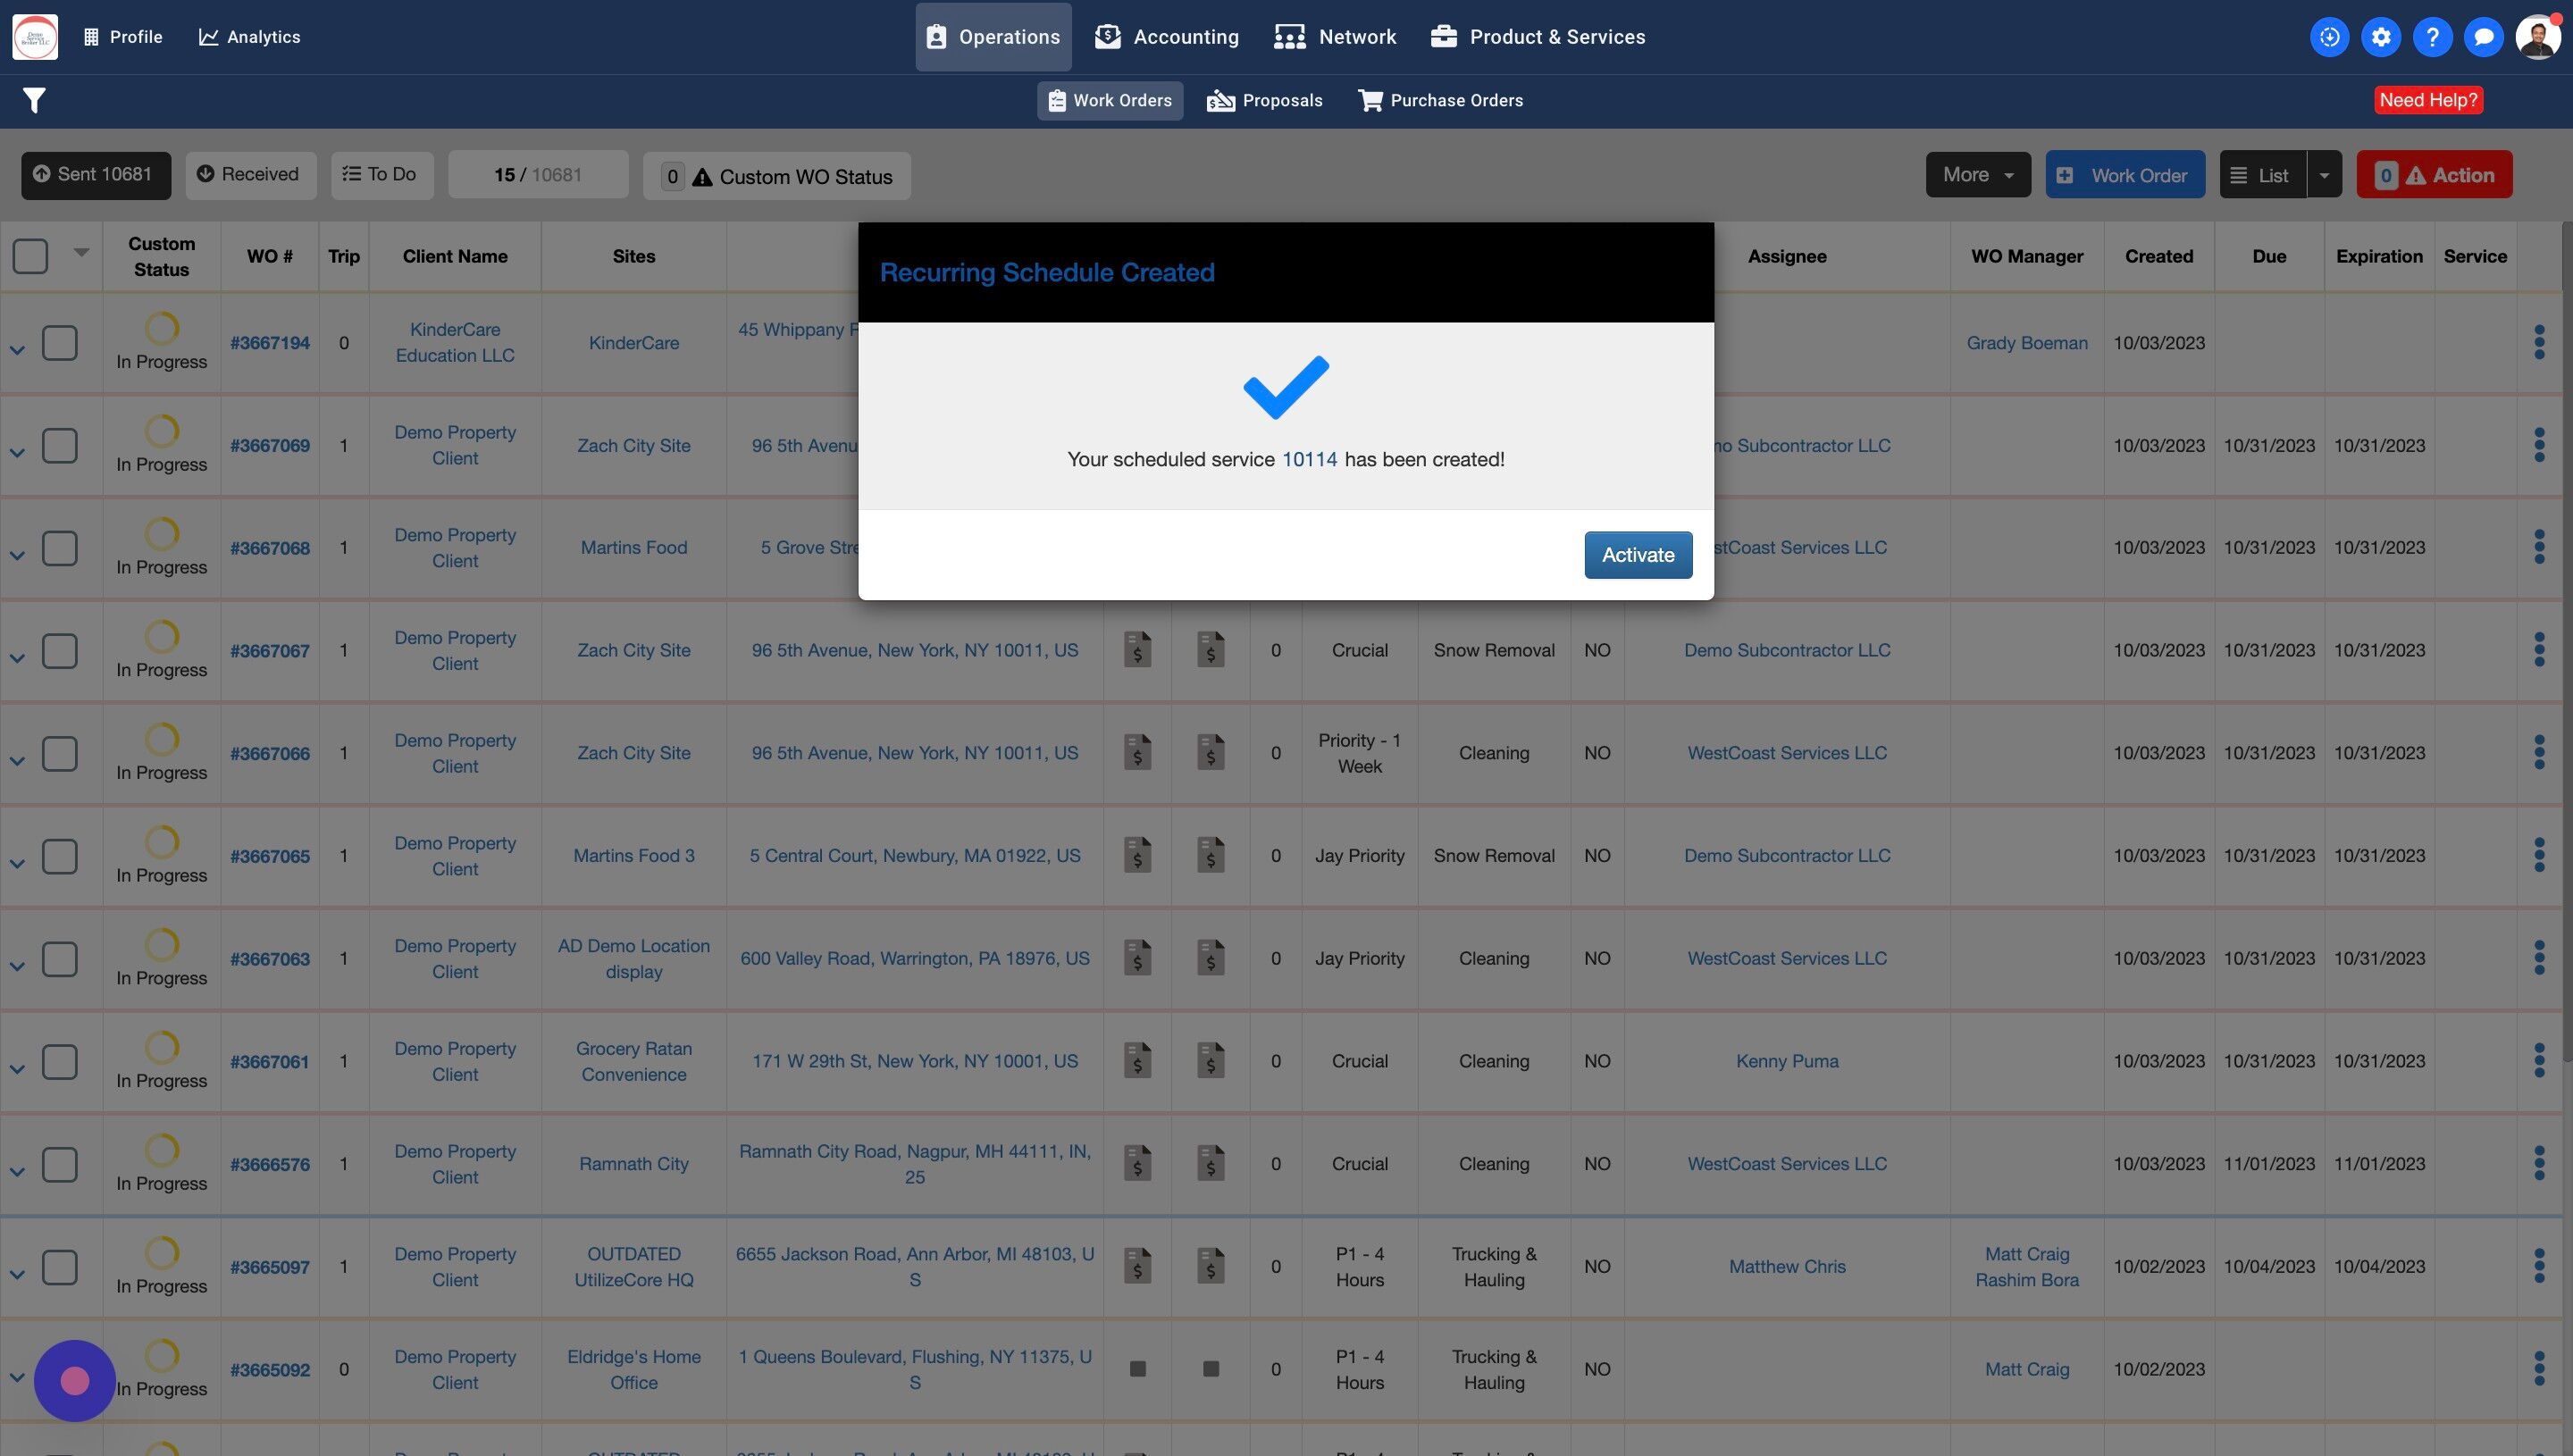Click the clock shortcut icon in header

2329,37
